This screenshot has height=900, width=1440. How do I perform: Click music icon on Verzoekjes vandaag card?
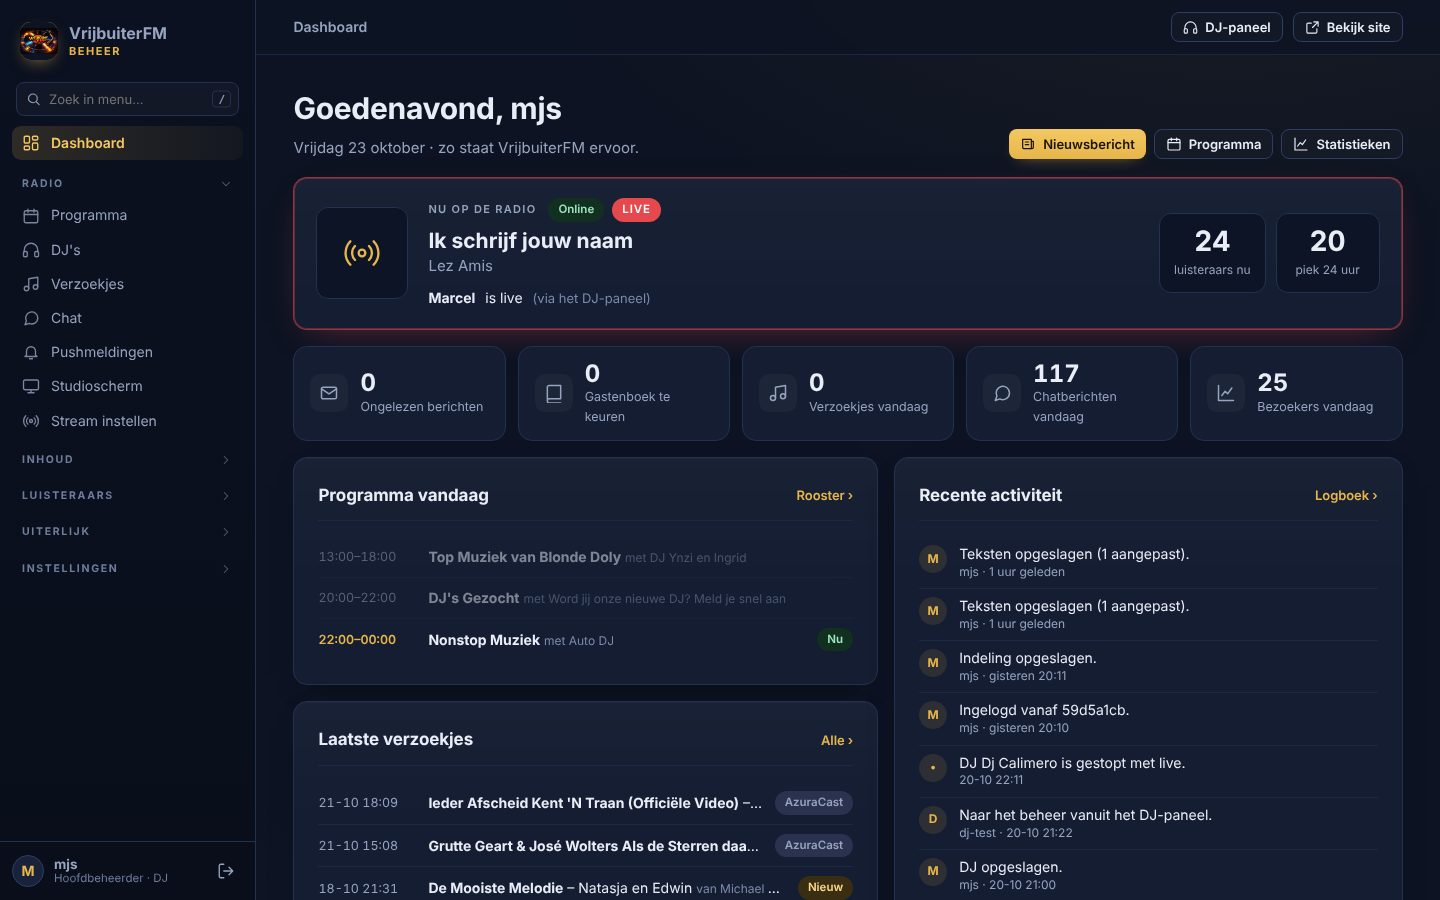click(x=778, y=393)
